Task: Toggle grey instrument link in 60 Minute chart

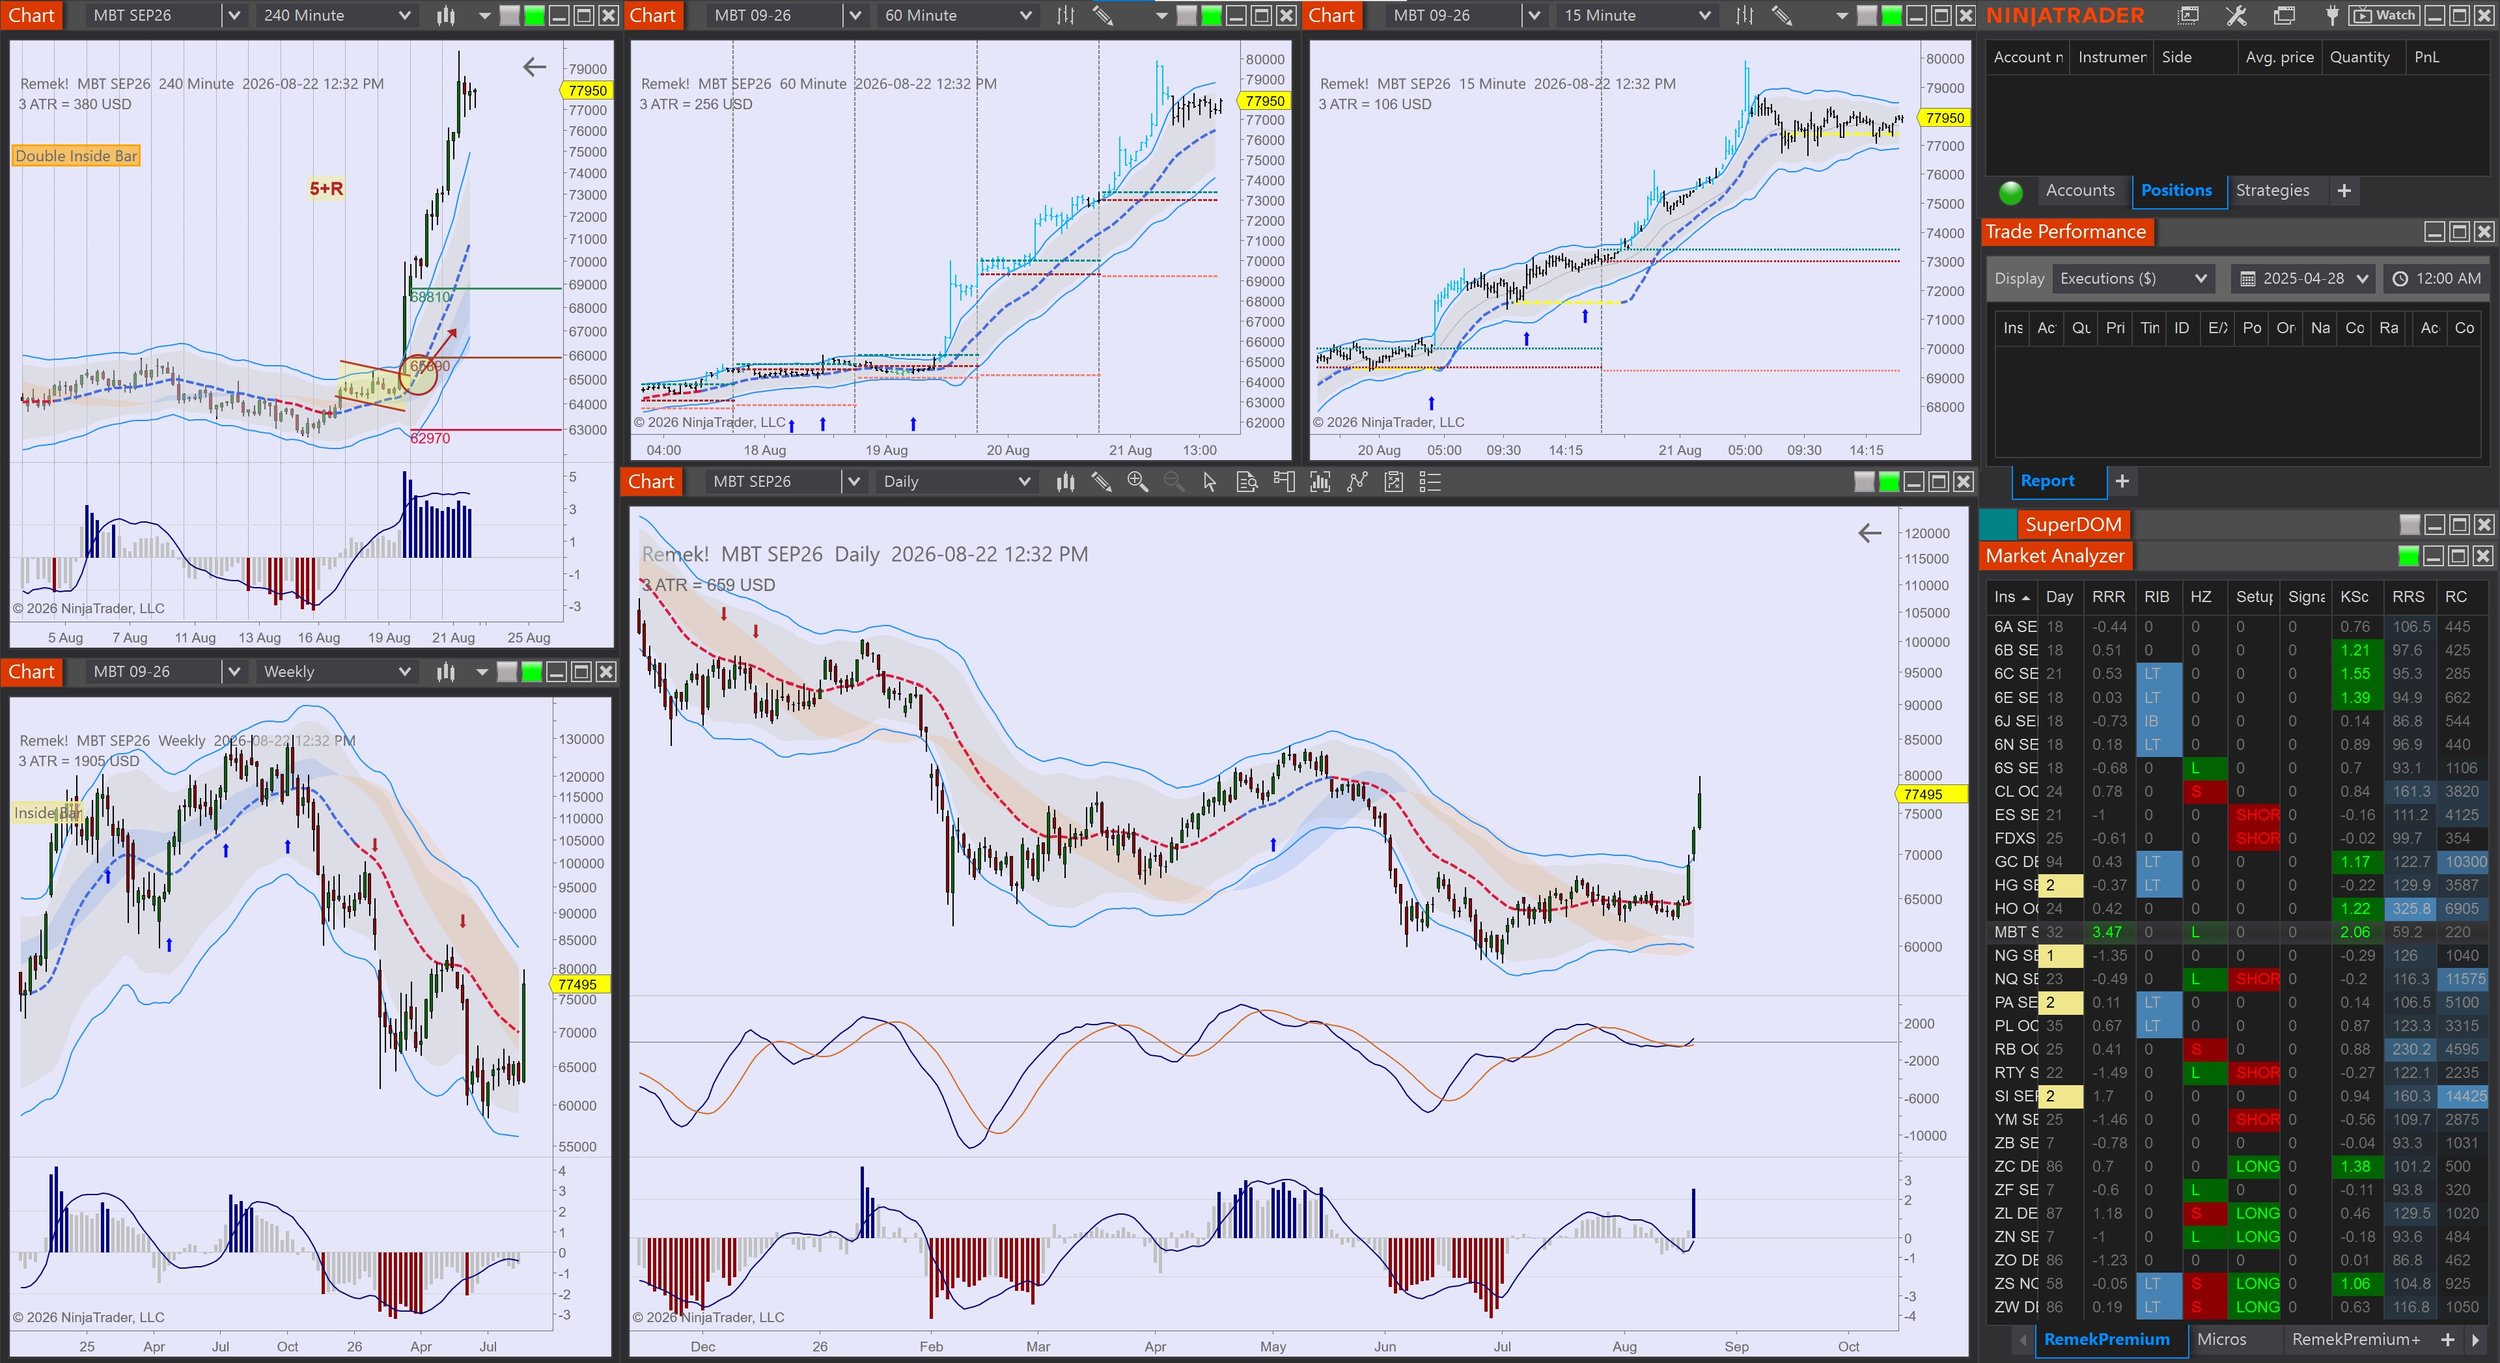Action: coord(1187,16)
